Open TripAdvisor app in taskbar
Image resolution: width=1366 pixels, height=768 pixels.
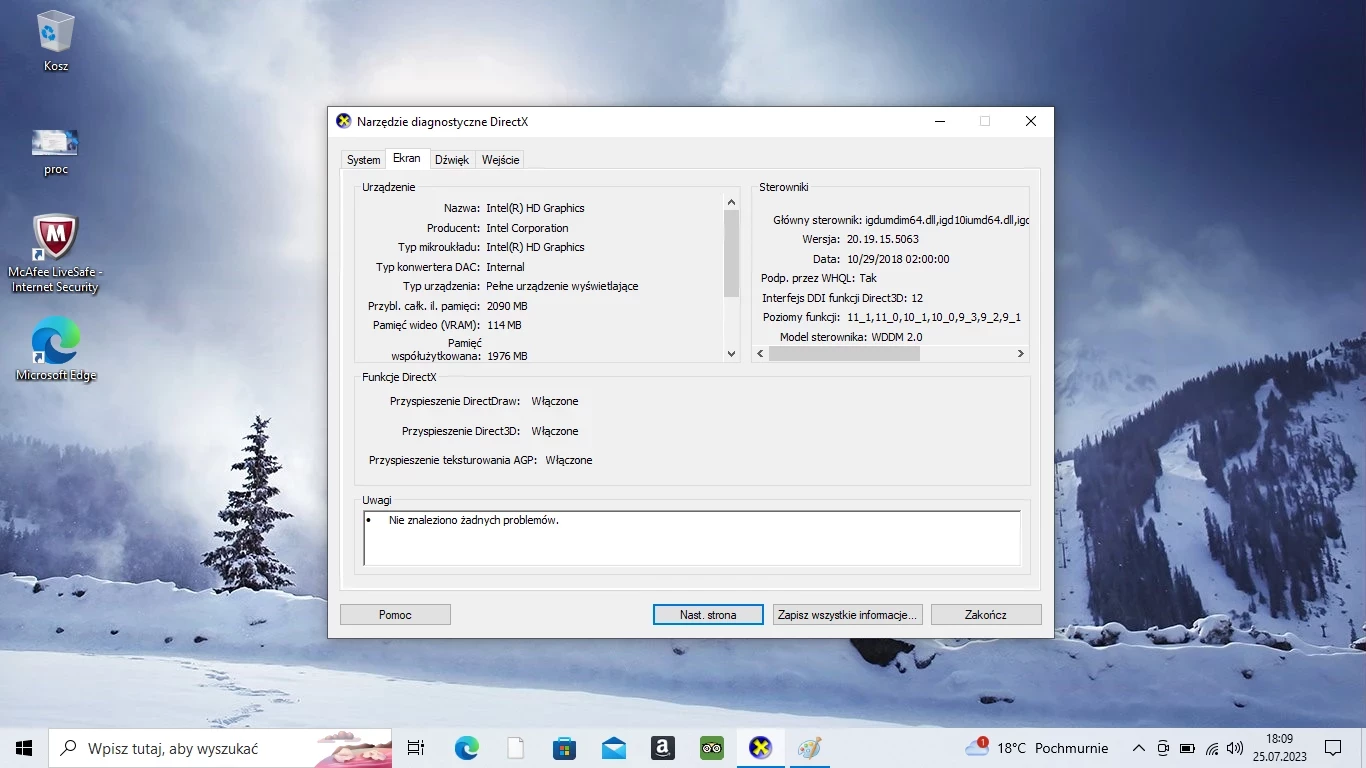711,748
